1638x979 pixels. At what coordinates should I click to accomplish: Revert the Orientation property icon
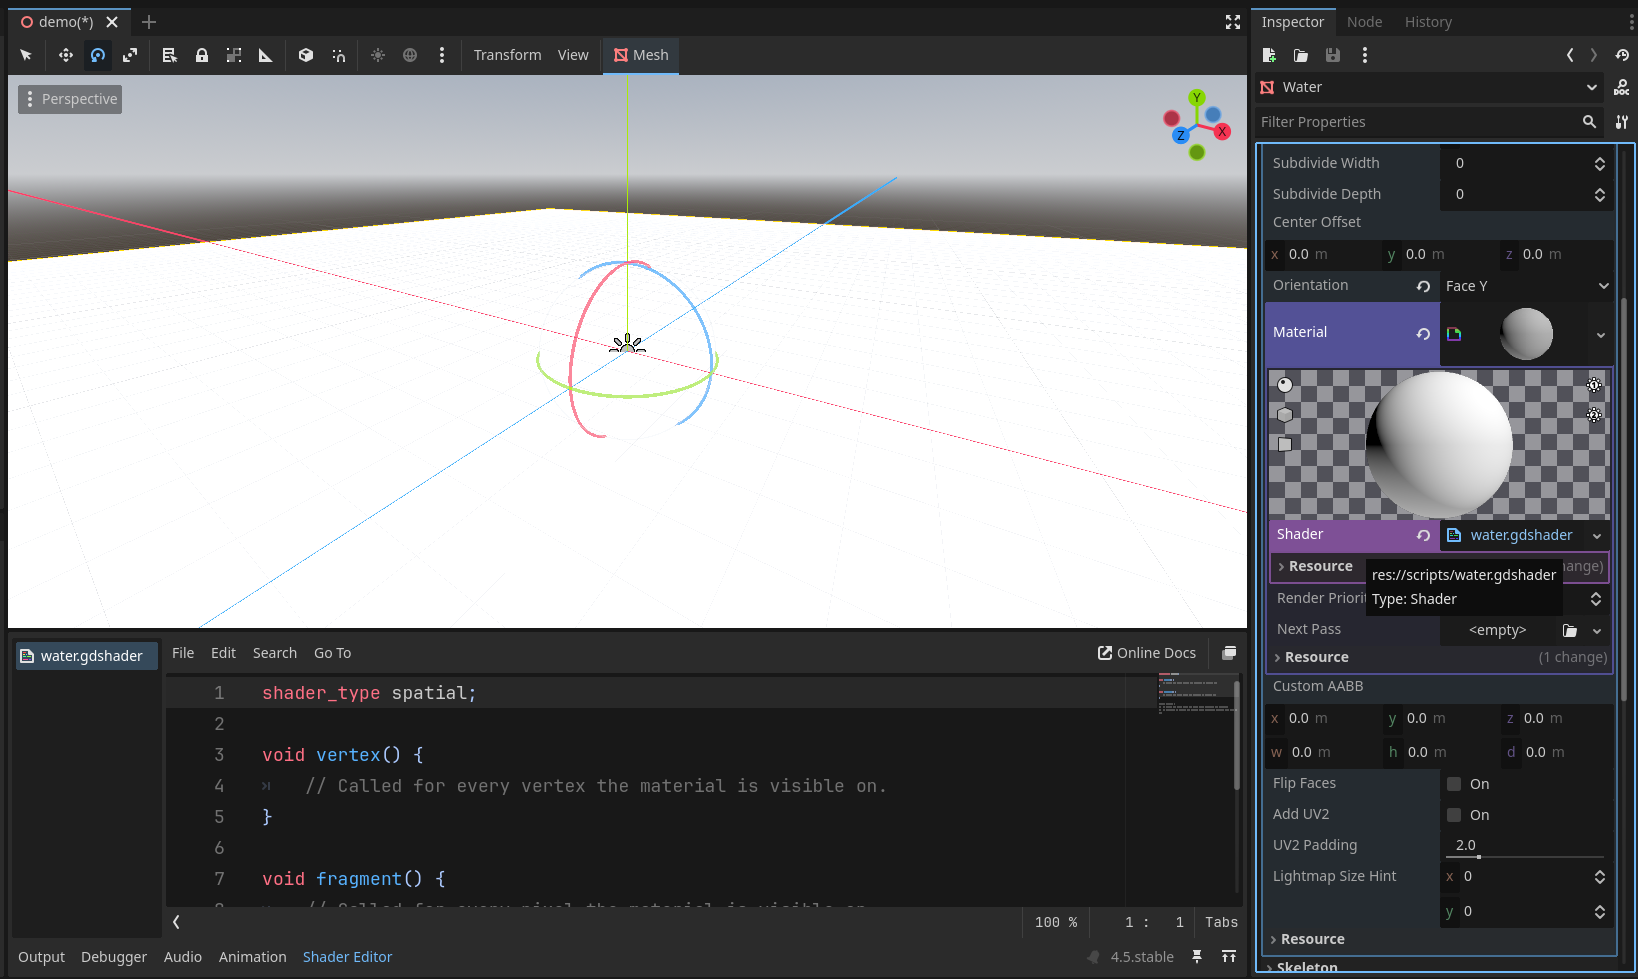(1423, 286)
